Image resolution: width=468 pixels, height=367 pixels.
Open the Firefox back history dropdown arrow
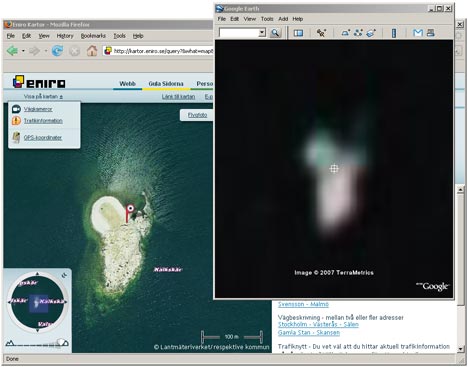(23, 51)
